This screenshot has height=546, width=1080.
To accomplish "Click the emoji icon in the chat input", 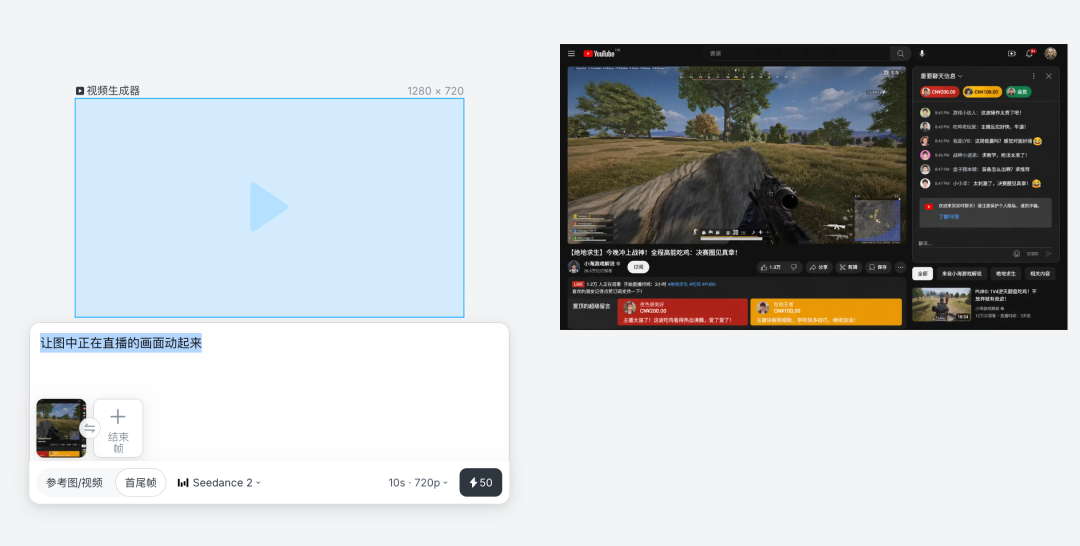I will 1017,253.
